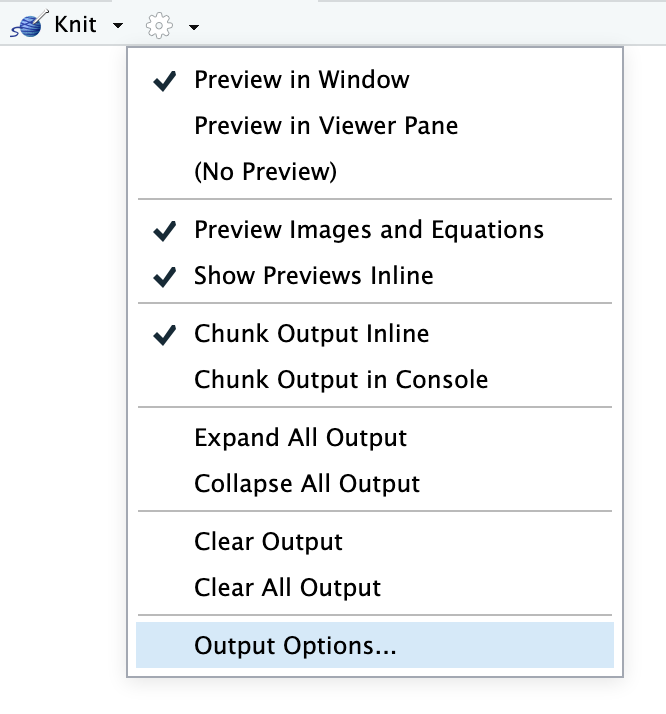
Task: Expand All Output from the menu
Action: (x=300, y=438)
